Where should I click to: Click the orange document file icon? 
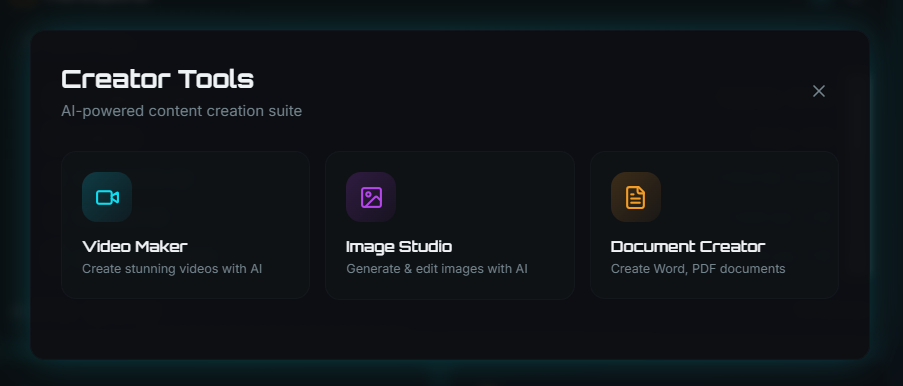pyautogui.click(x=635, y=197)
